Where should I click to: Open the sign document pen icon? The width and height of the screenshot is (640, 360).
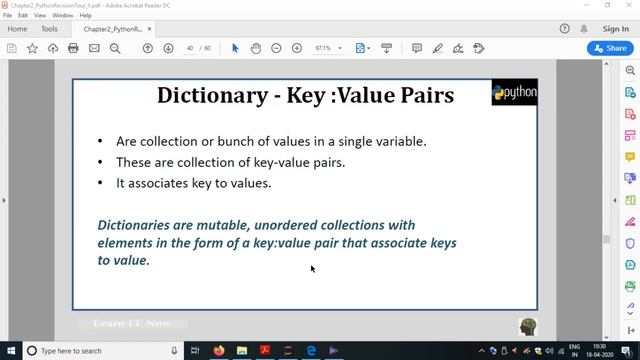[x=458, y=48]
